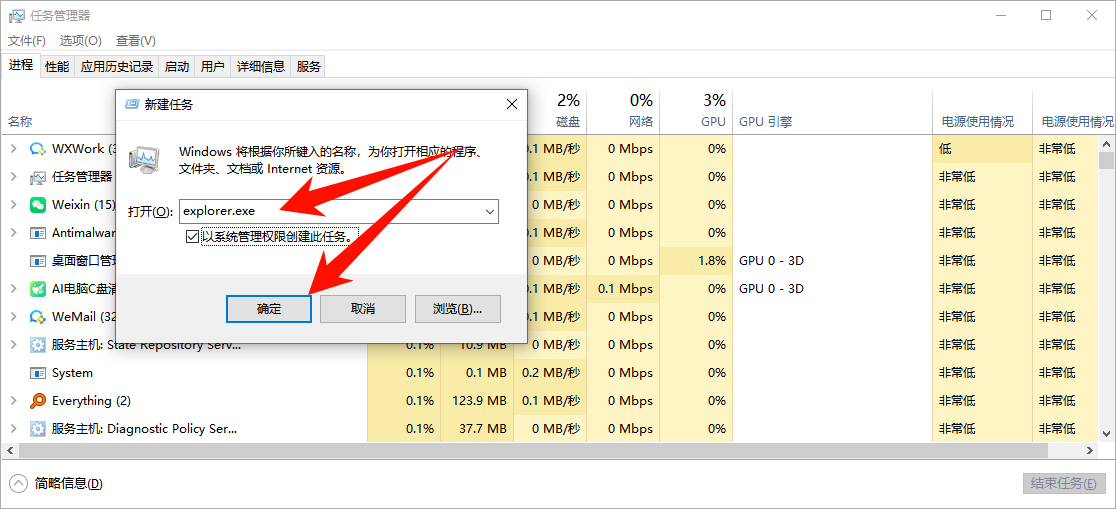This screenshot has height=509, width=1116.
Task: Click the 浏览(B)... button
Action: 457,309
